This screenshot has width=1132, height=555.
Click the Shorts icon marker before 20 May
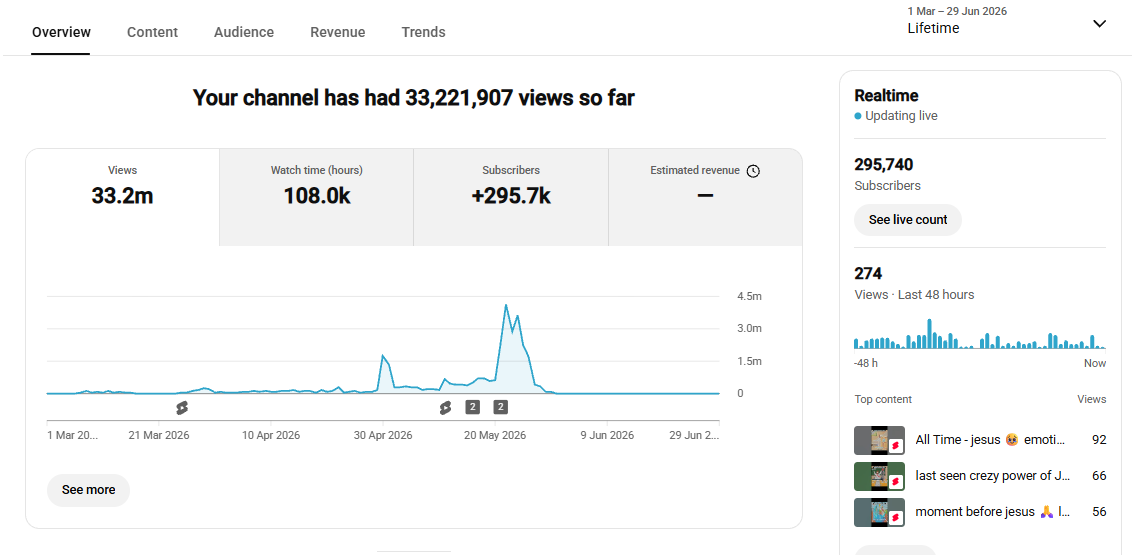(x=445, y=408)
